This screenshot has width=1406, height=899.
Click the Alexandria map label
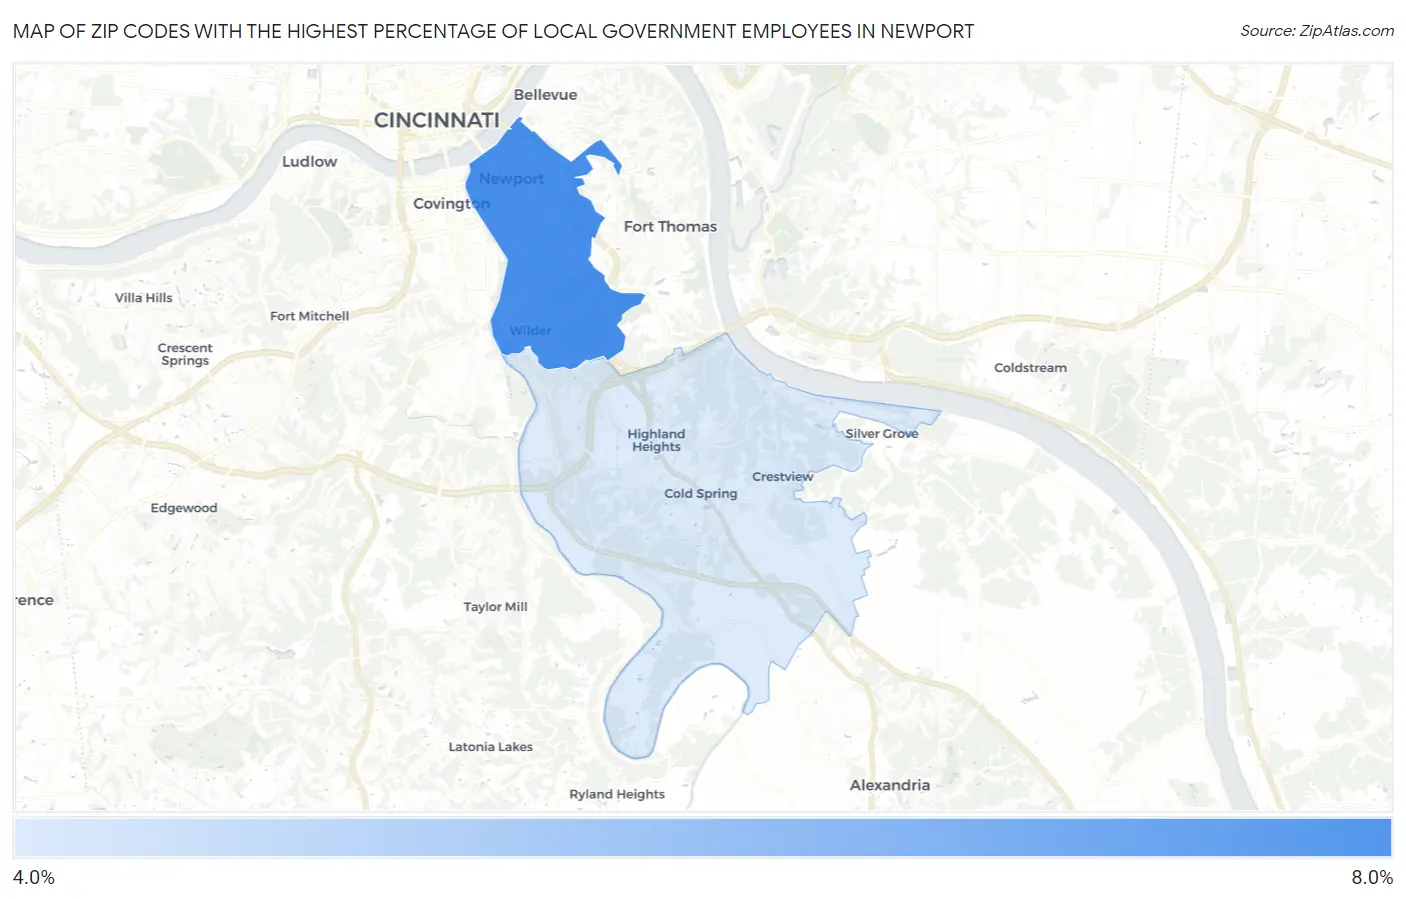890,785
